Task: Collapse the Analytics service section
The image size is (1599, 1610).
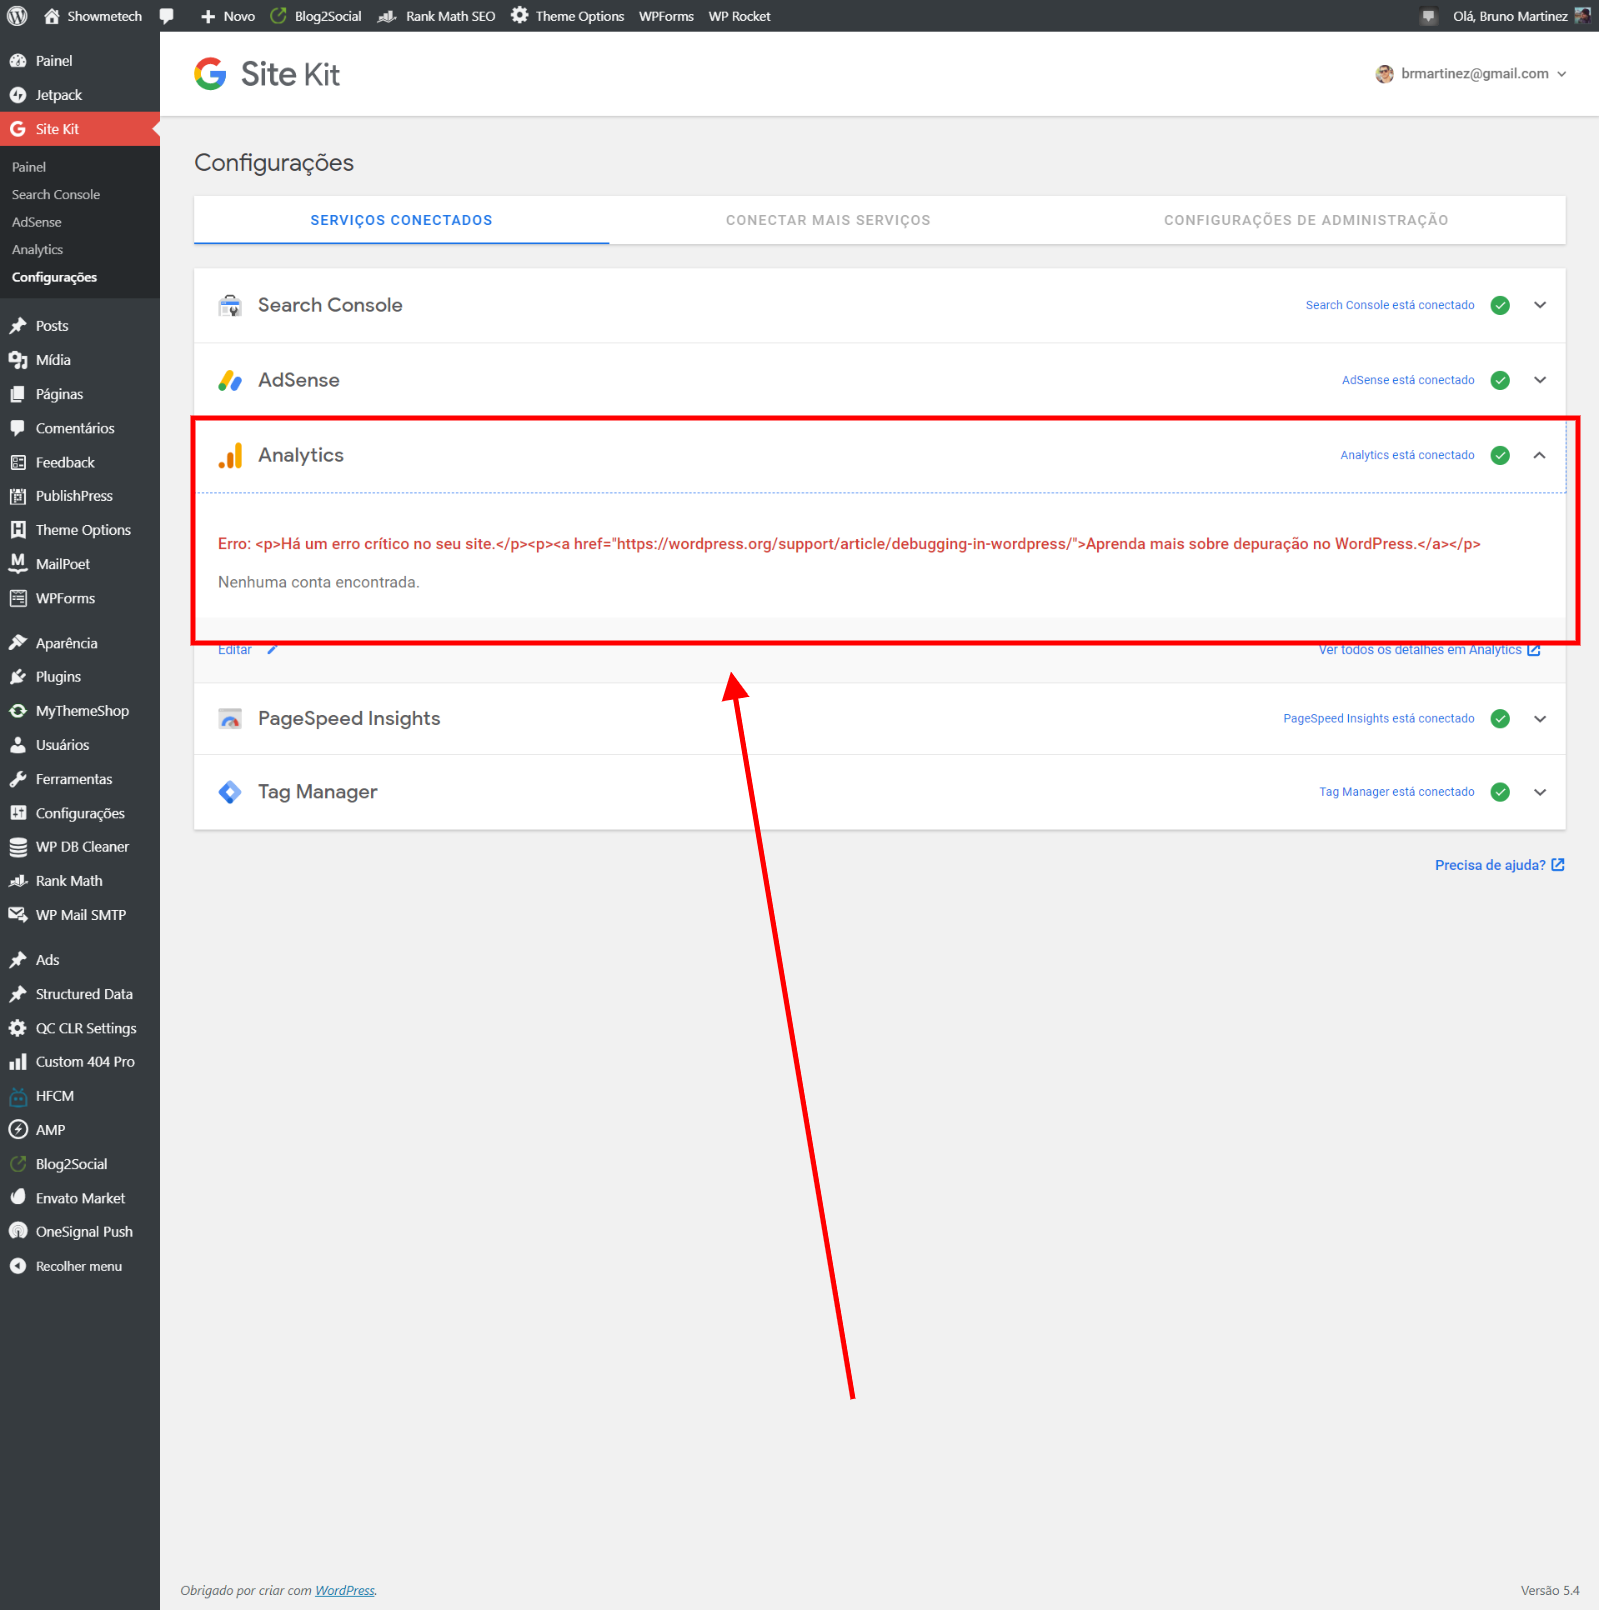Action: point(1540,455)
